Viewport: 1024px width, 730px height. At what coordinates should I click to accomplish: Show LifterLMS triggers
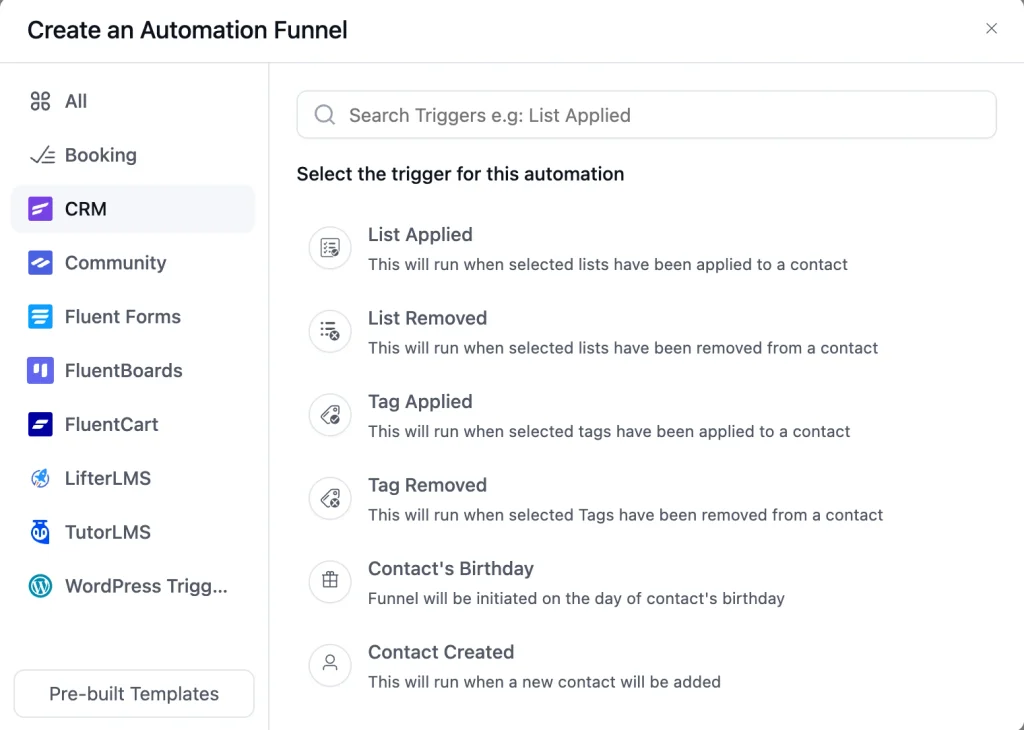[133, 478]
